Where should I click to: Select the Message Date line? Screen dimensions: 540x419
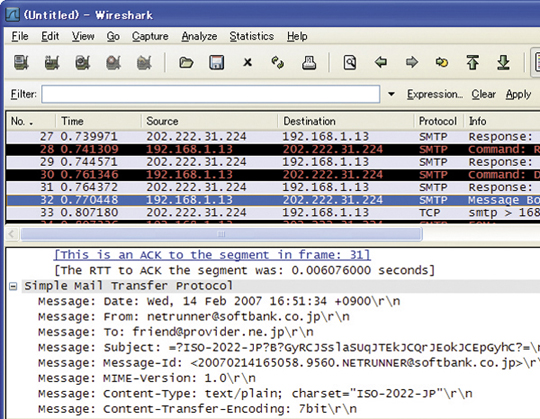click(x=219, y=301)
